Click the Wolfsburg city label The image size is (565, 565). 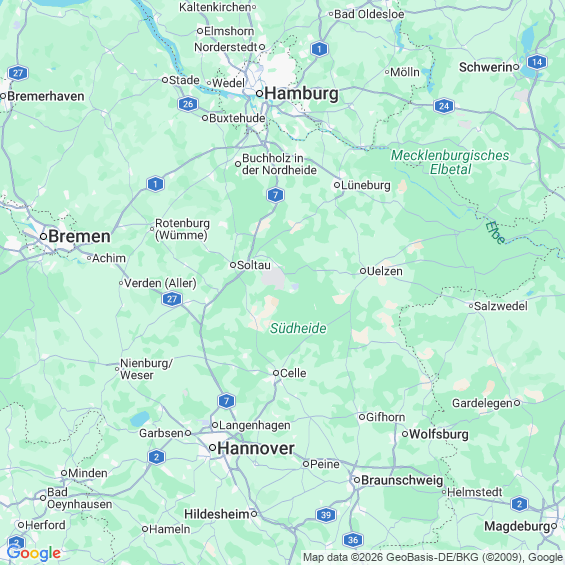(439, 434)
